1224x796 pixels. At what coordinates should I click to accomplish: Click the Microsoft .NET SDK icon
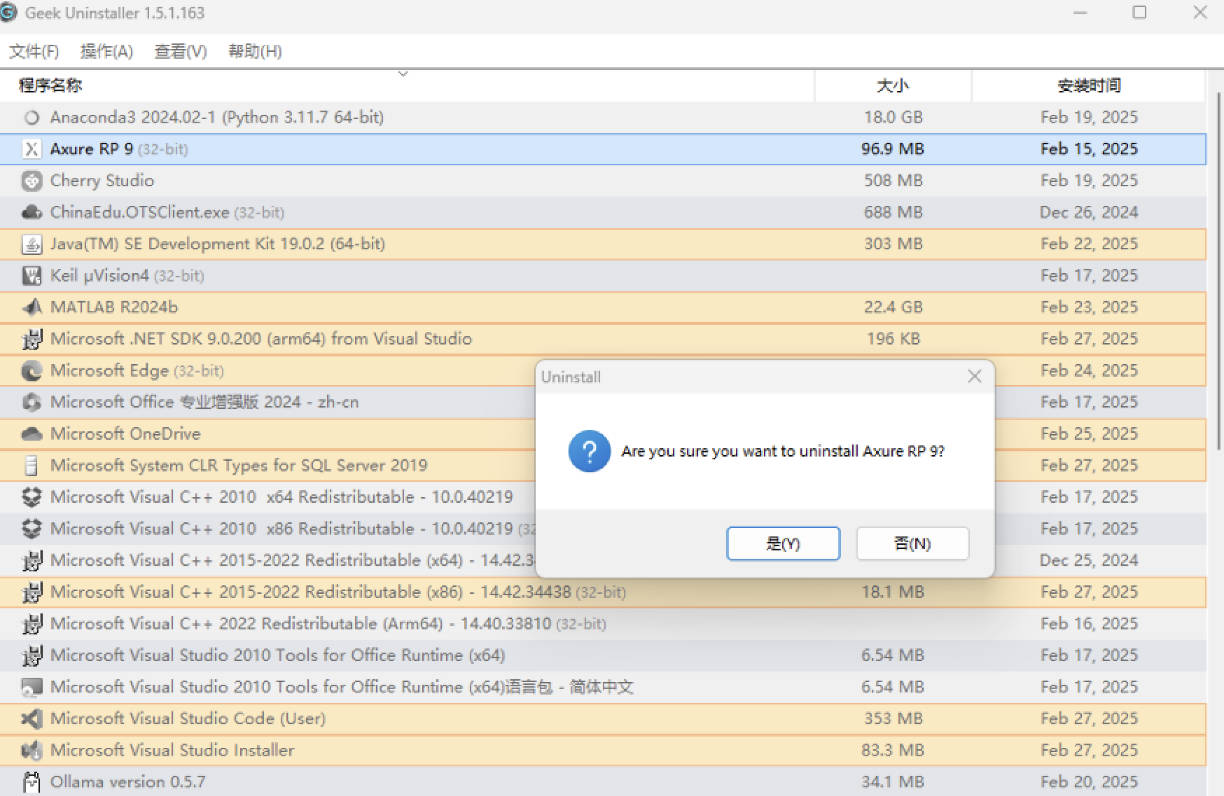click(32, 339)
